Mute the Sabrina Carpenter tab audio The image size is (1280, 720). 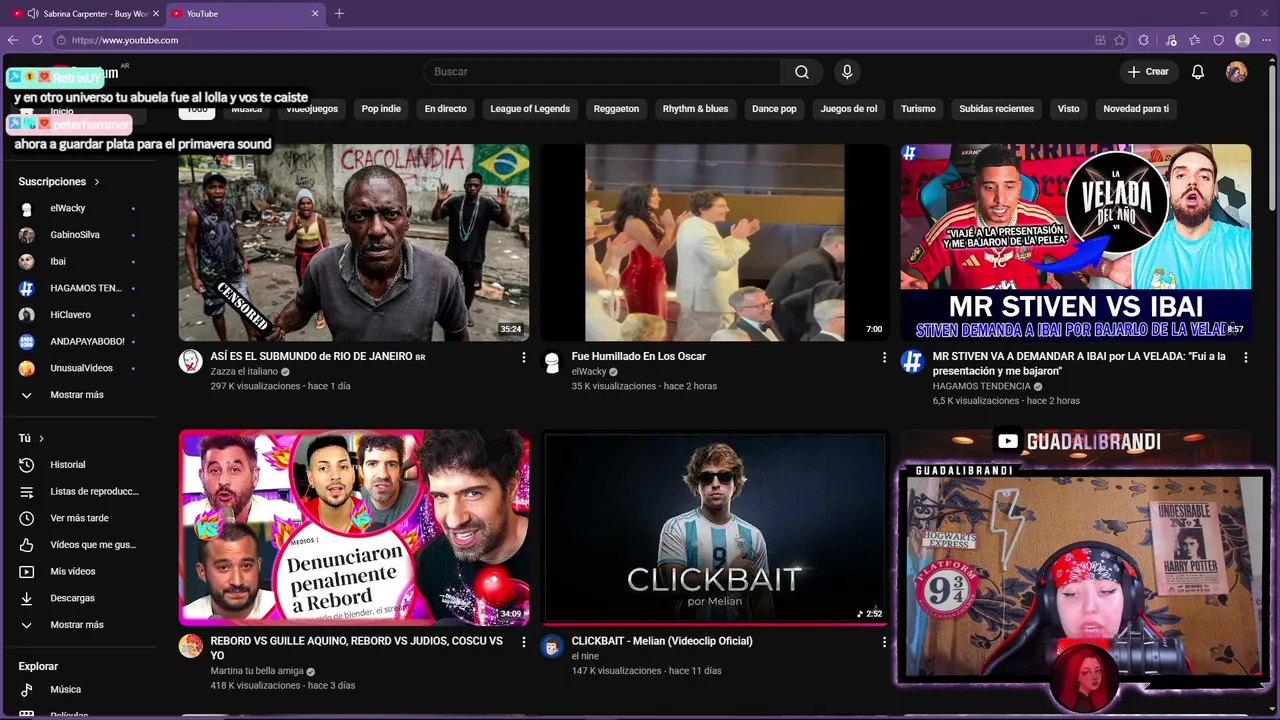coord(33,14)
